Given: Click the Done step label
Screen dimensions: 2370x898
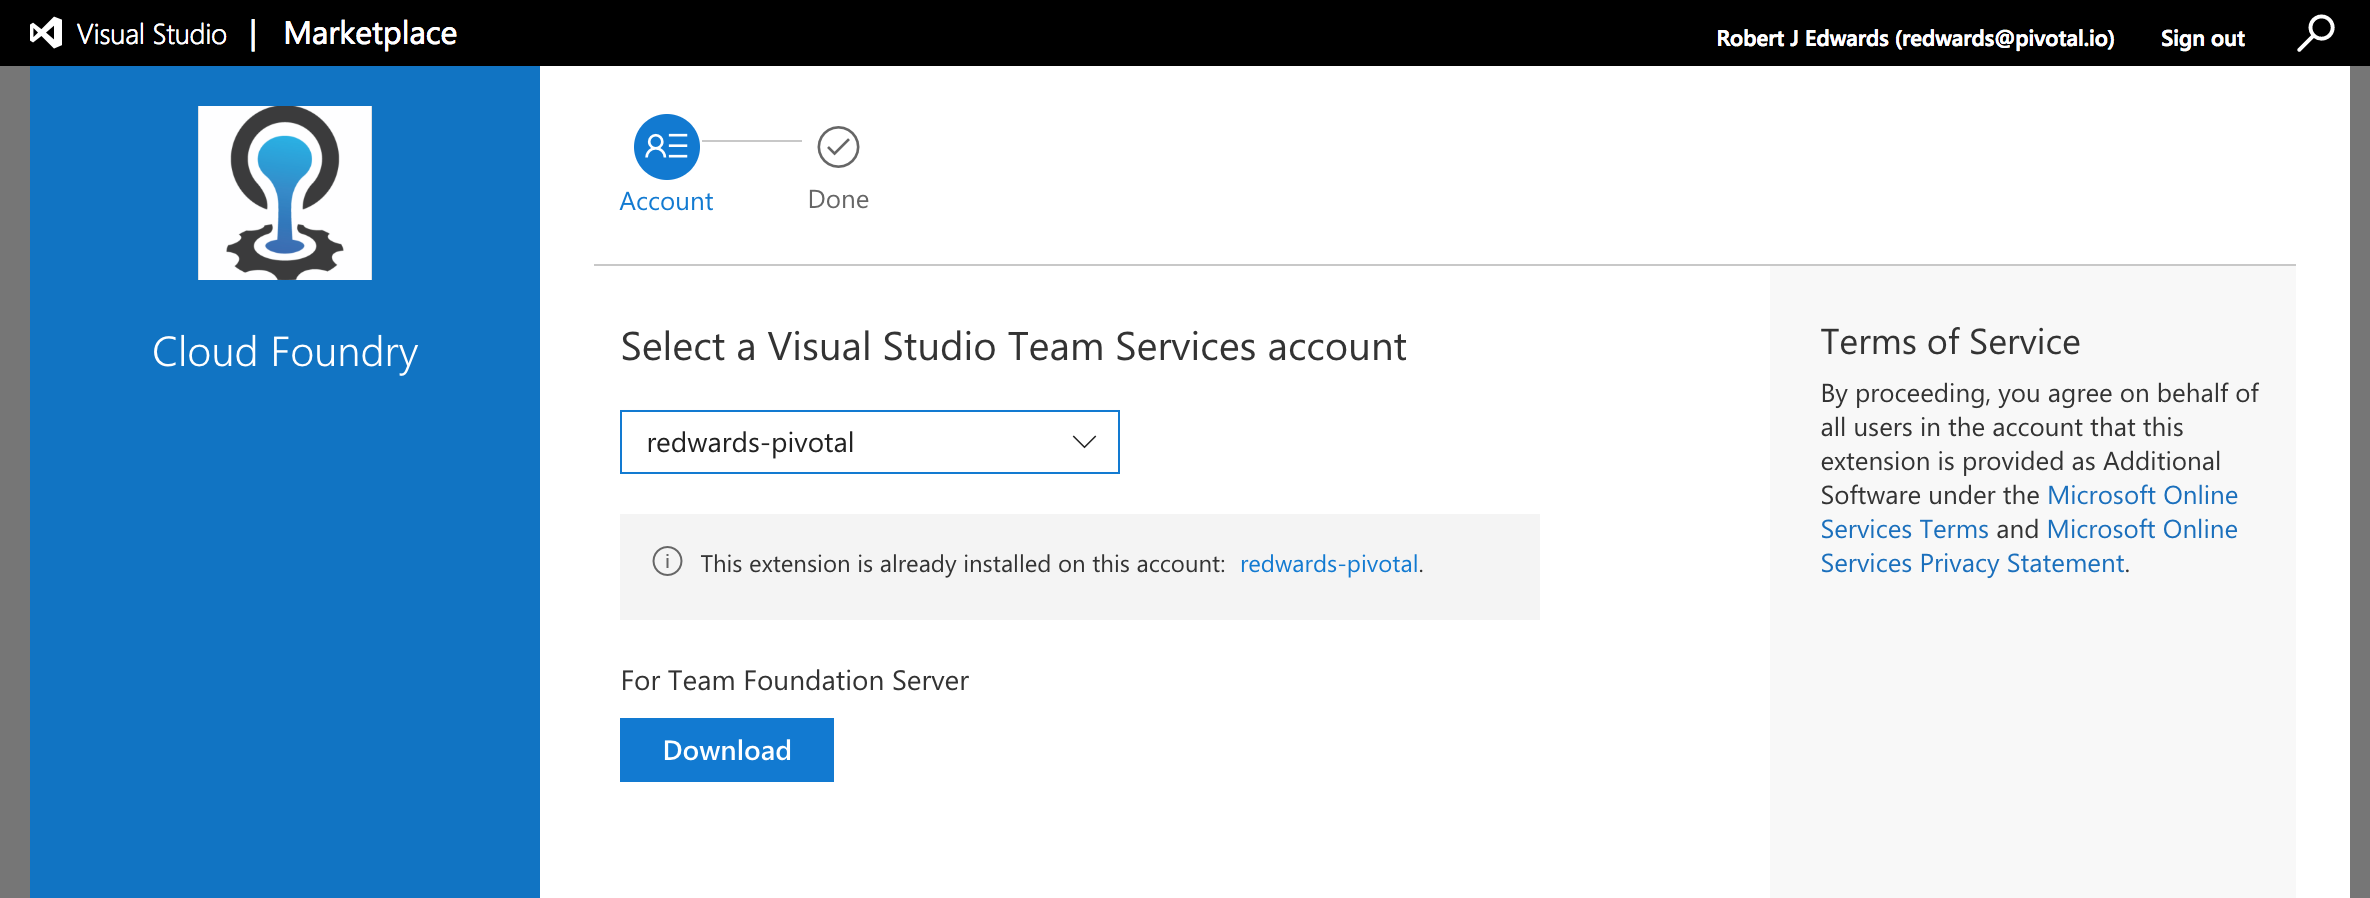Looking at the screenshot, I should pyautogui.click(x=838, y=200).
